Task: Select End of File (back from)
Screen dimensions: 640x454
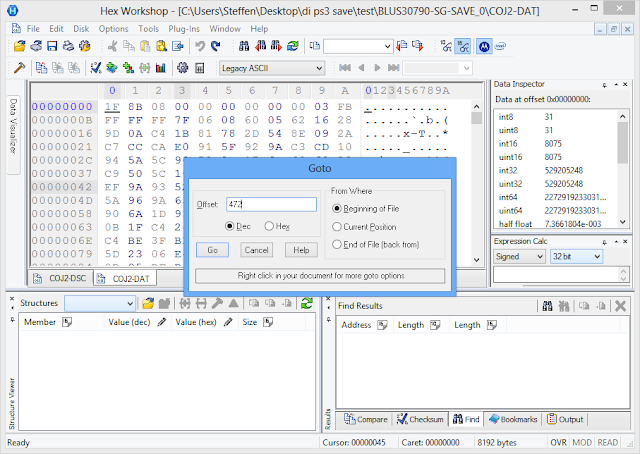Action: tap(336, 245)
